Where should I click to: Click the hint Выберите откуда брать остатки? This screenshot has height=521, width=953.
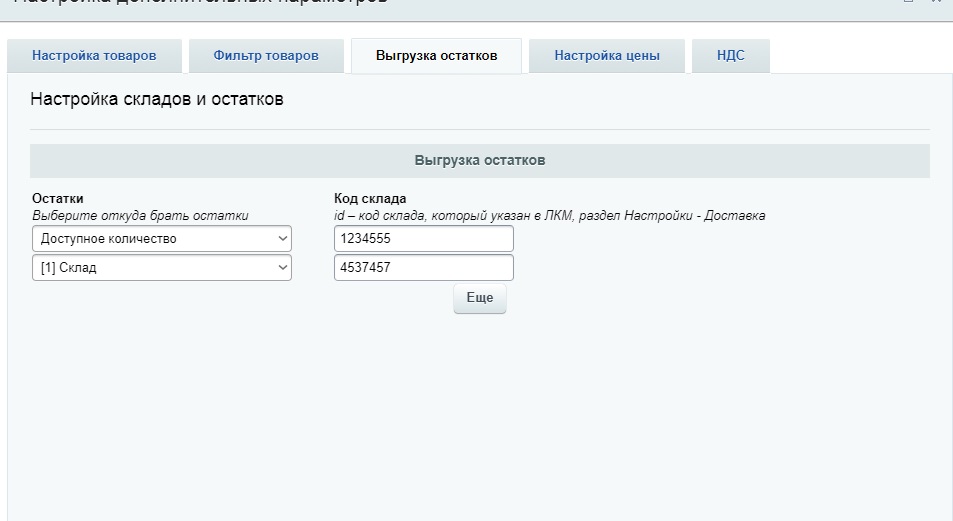pyautogui.click(x=140, y=215)
